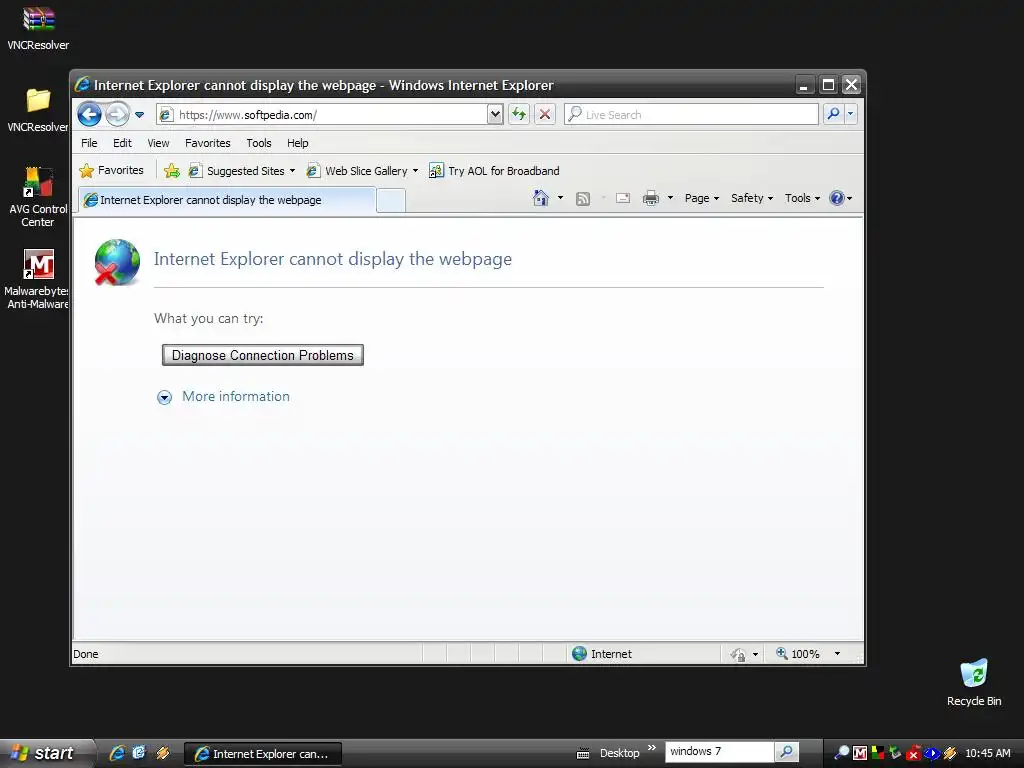Click the magnifier system tray icon

tap(842, 753)
